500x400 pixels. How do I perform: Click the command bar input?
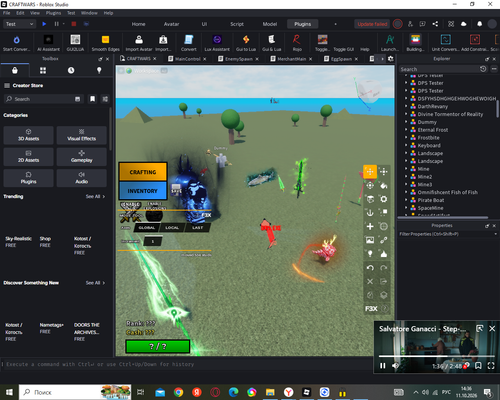(187, 364)
